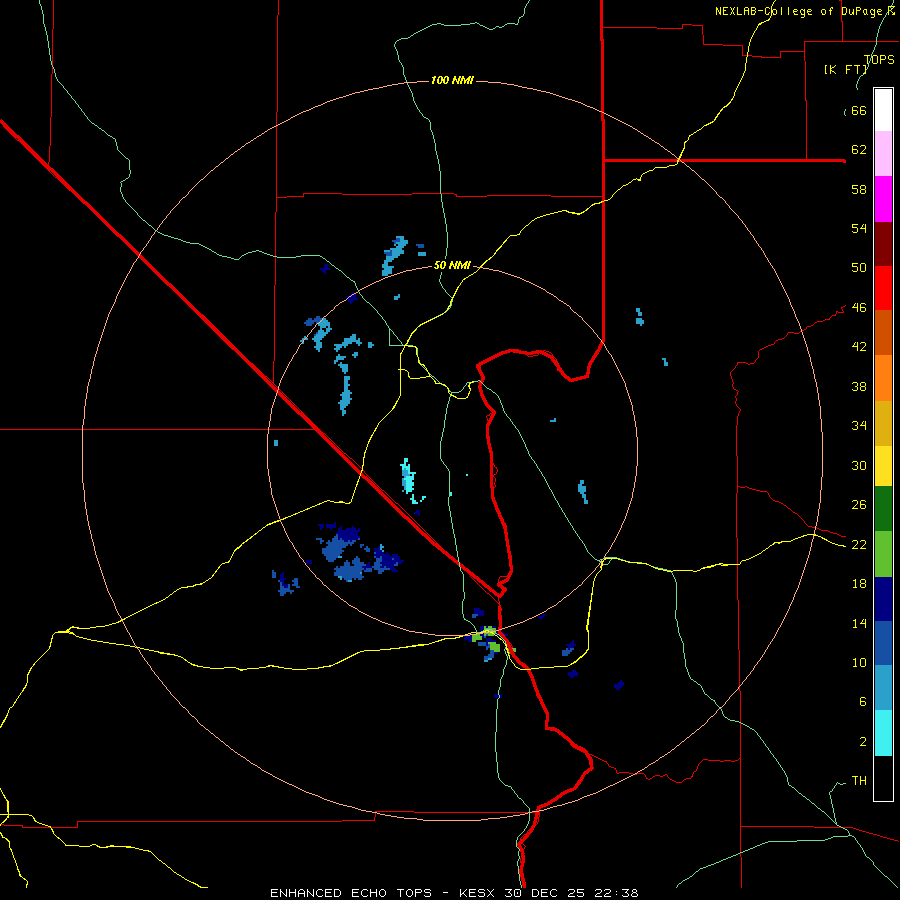900x900 pixels.
Task: Click the ENHANCED ECHO TOPS caption
Action: coord(351,893)
